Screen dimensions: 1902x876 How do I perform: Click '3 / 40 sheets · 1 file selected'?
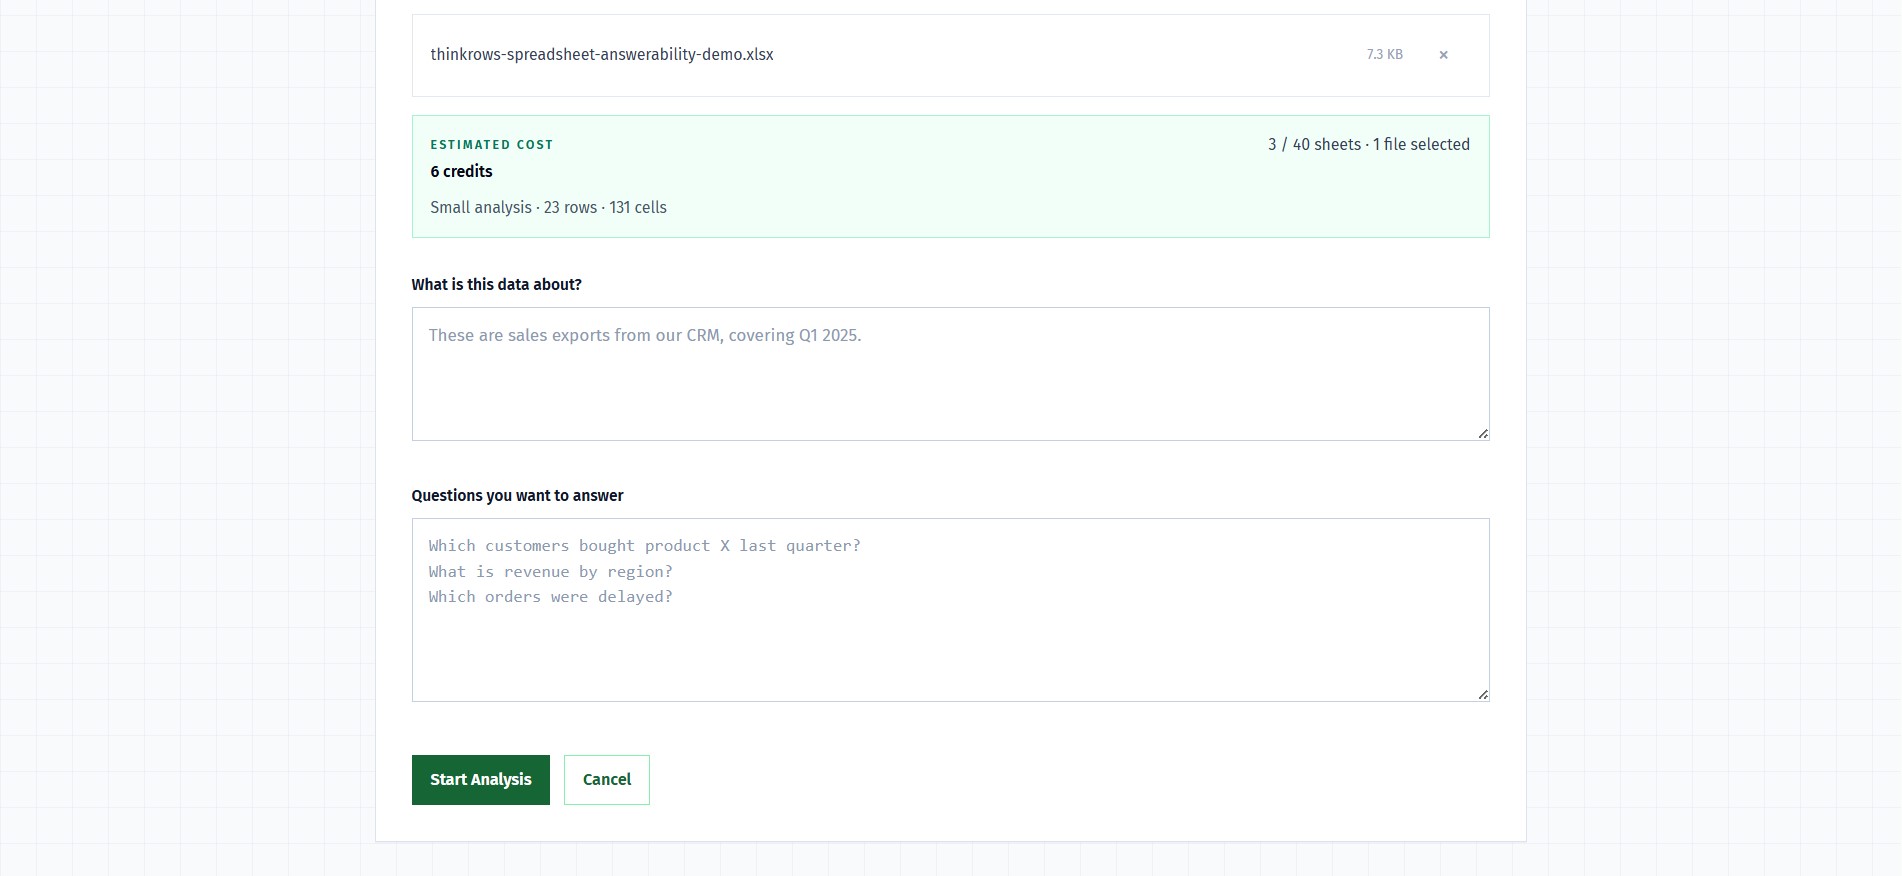click(1369, 145)
